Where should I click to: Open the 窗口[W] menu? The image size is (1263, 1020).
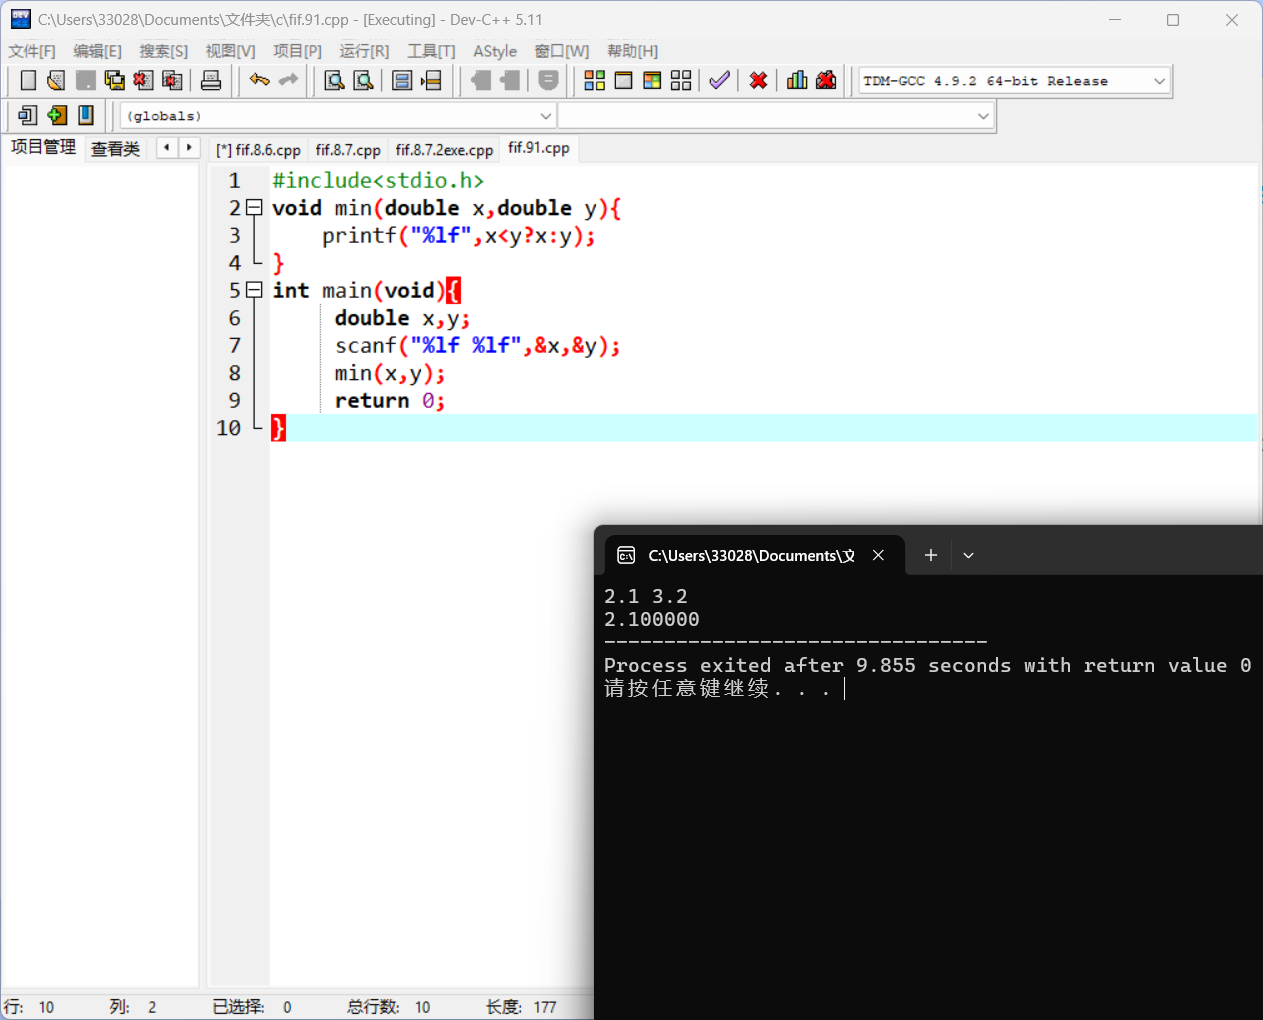coord(562,51)
